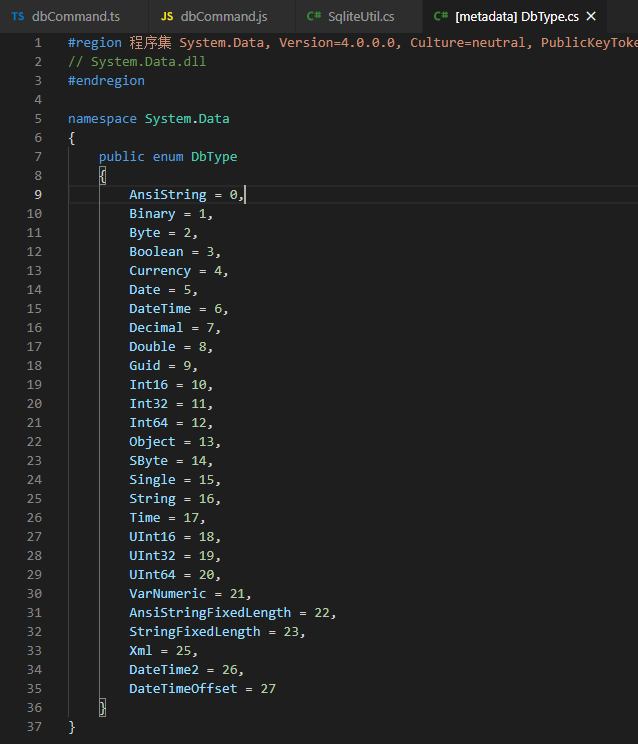
Task: Click the namespace keyword
Action: click(x=102, y=119)
